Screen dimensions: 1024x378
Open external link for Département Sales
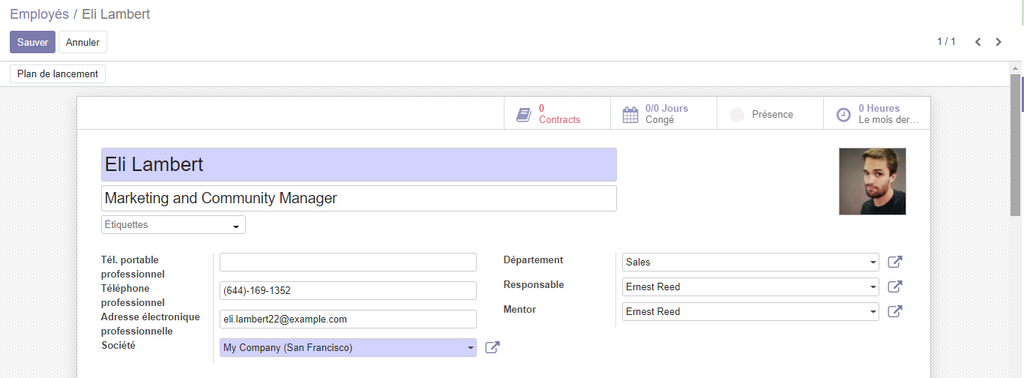coord(895,262)
